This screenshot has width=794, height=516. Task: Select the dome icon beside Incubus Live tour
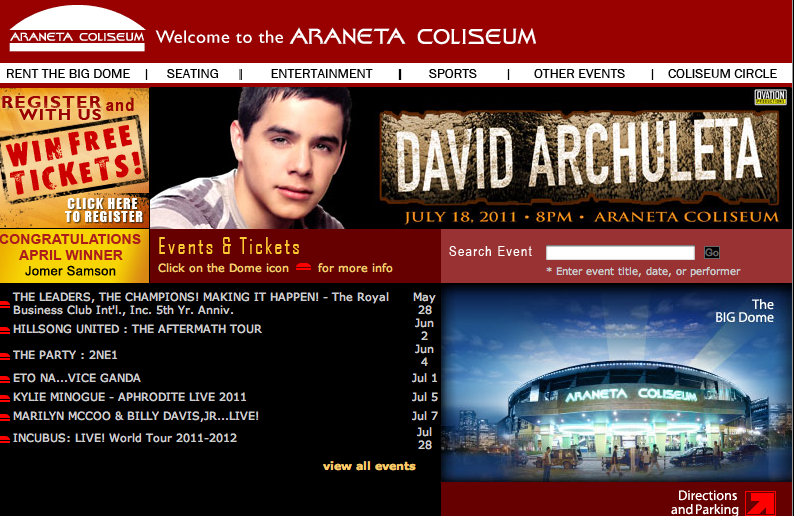tap(5, 439)
